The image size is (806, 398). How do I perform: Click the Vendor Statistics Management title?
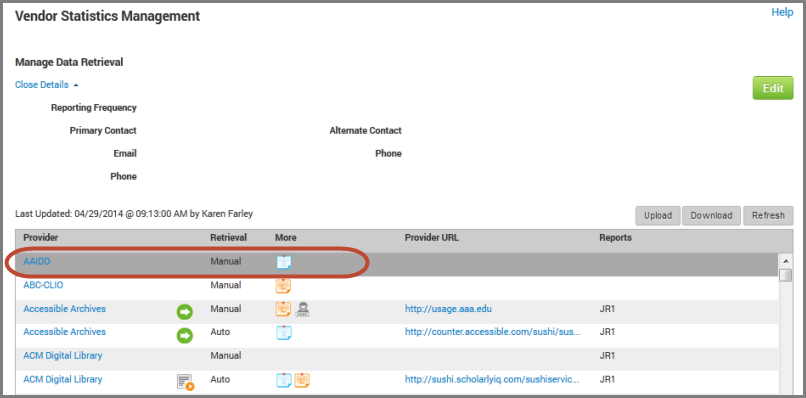[107, 16]
